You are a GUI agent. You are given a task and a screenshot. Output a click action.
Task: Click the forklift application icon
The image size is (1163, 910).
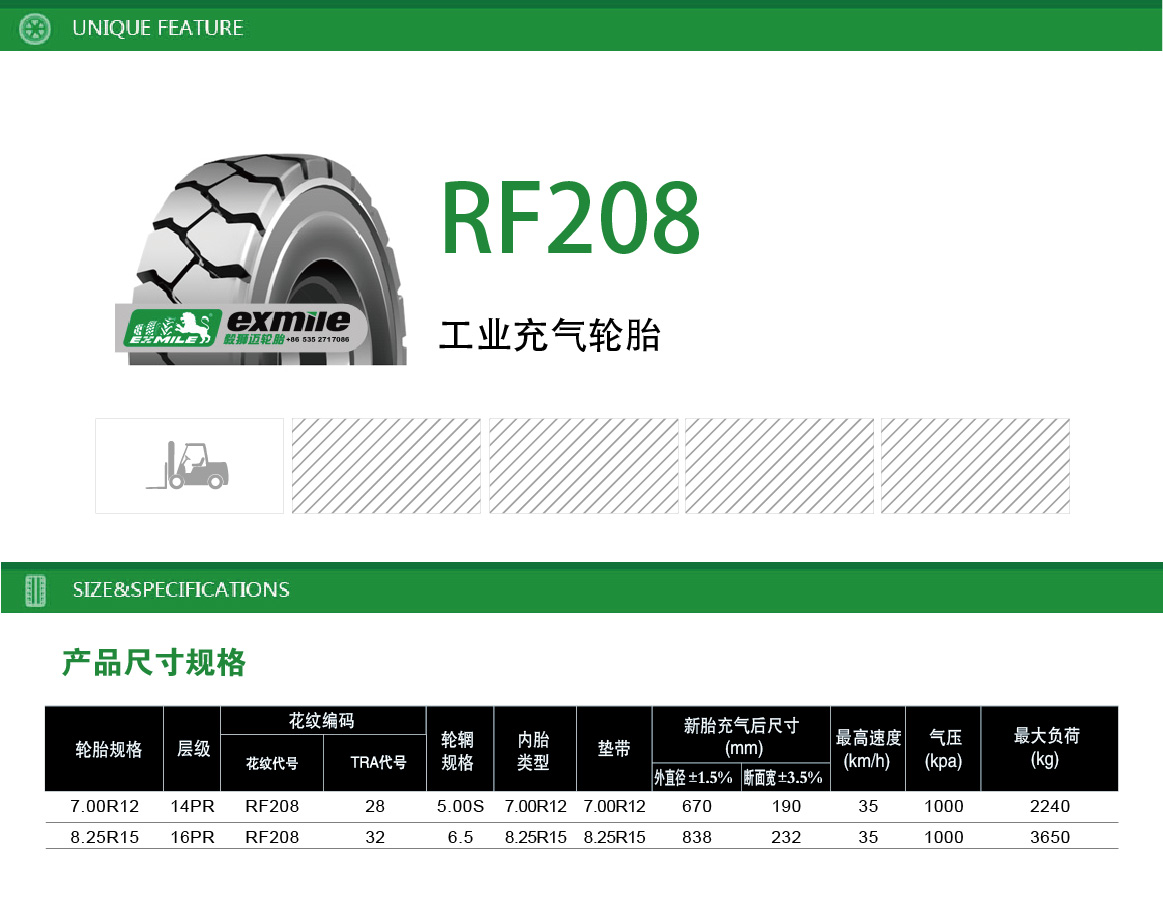[x=189, y=466]
